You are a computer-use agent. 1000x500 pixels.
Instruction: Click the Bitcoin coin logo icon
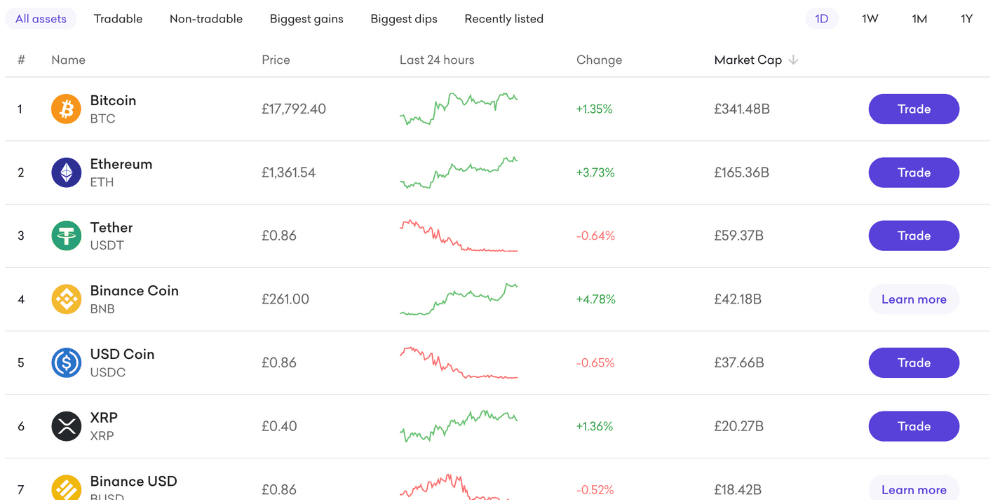(x=66, y=109)
